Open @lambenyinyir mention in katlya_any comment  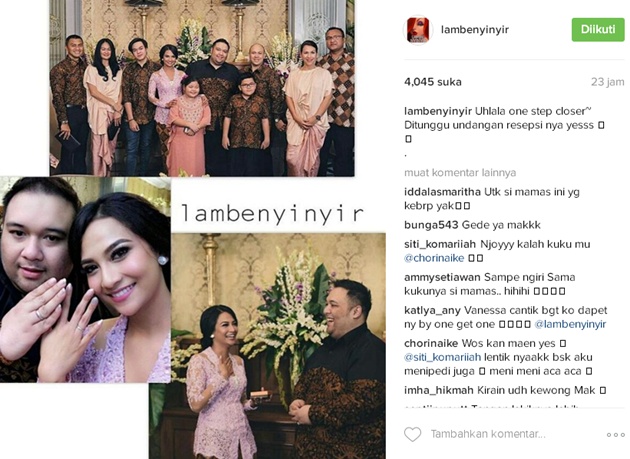(570, 324)
